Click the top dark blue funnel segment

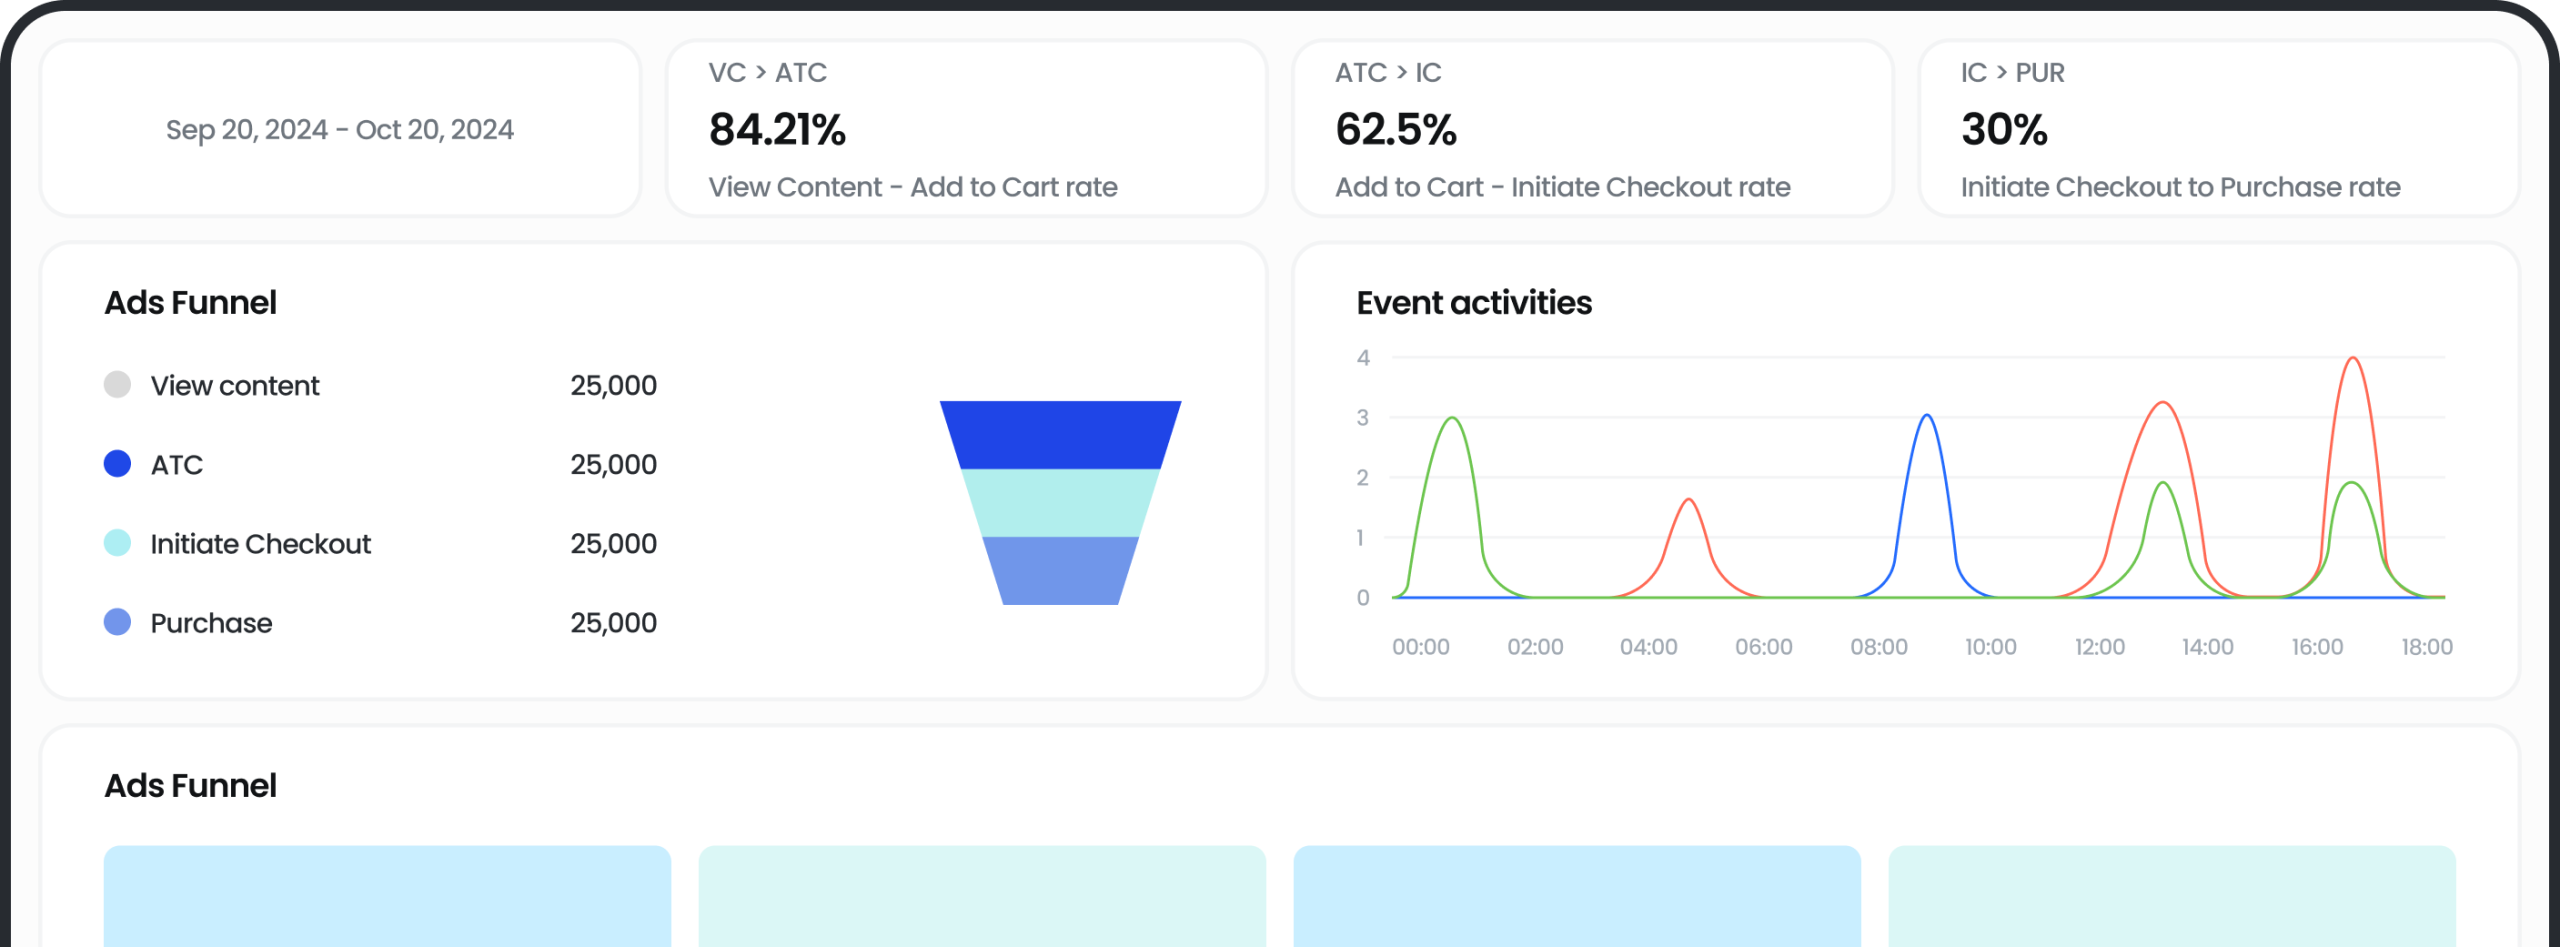click(1060, 435)
